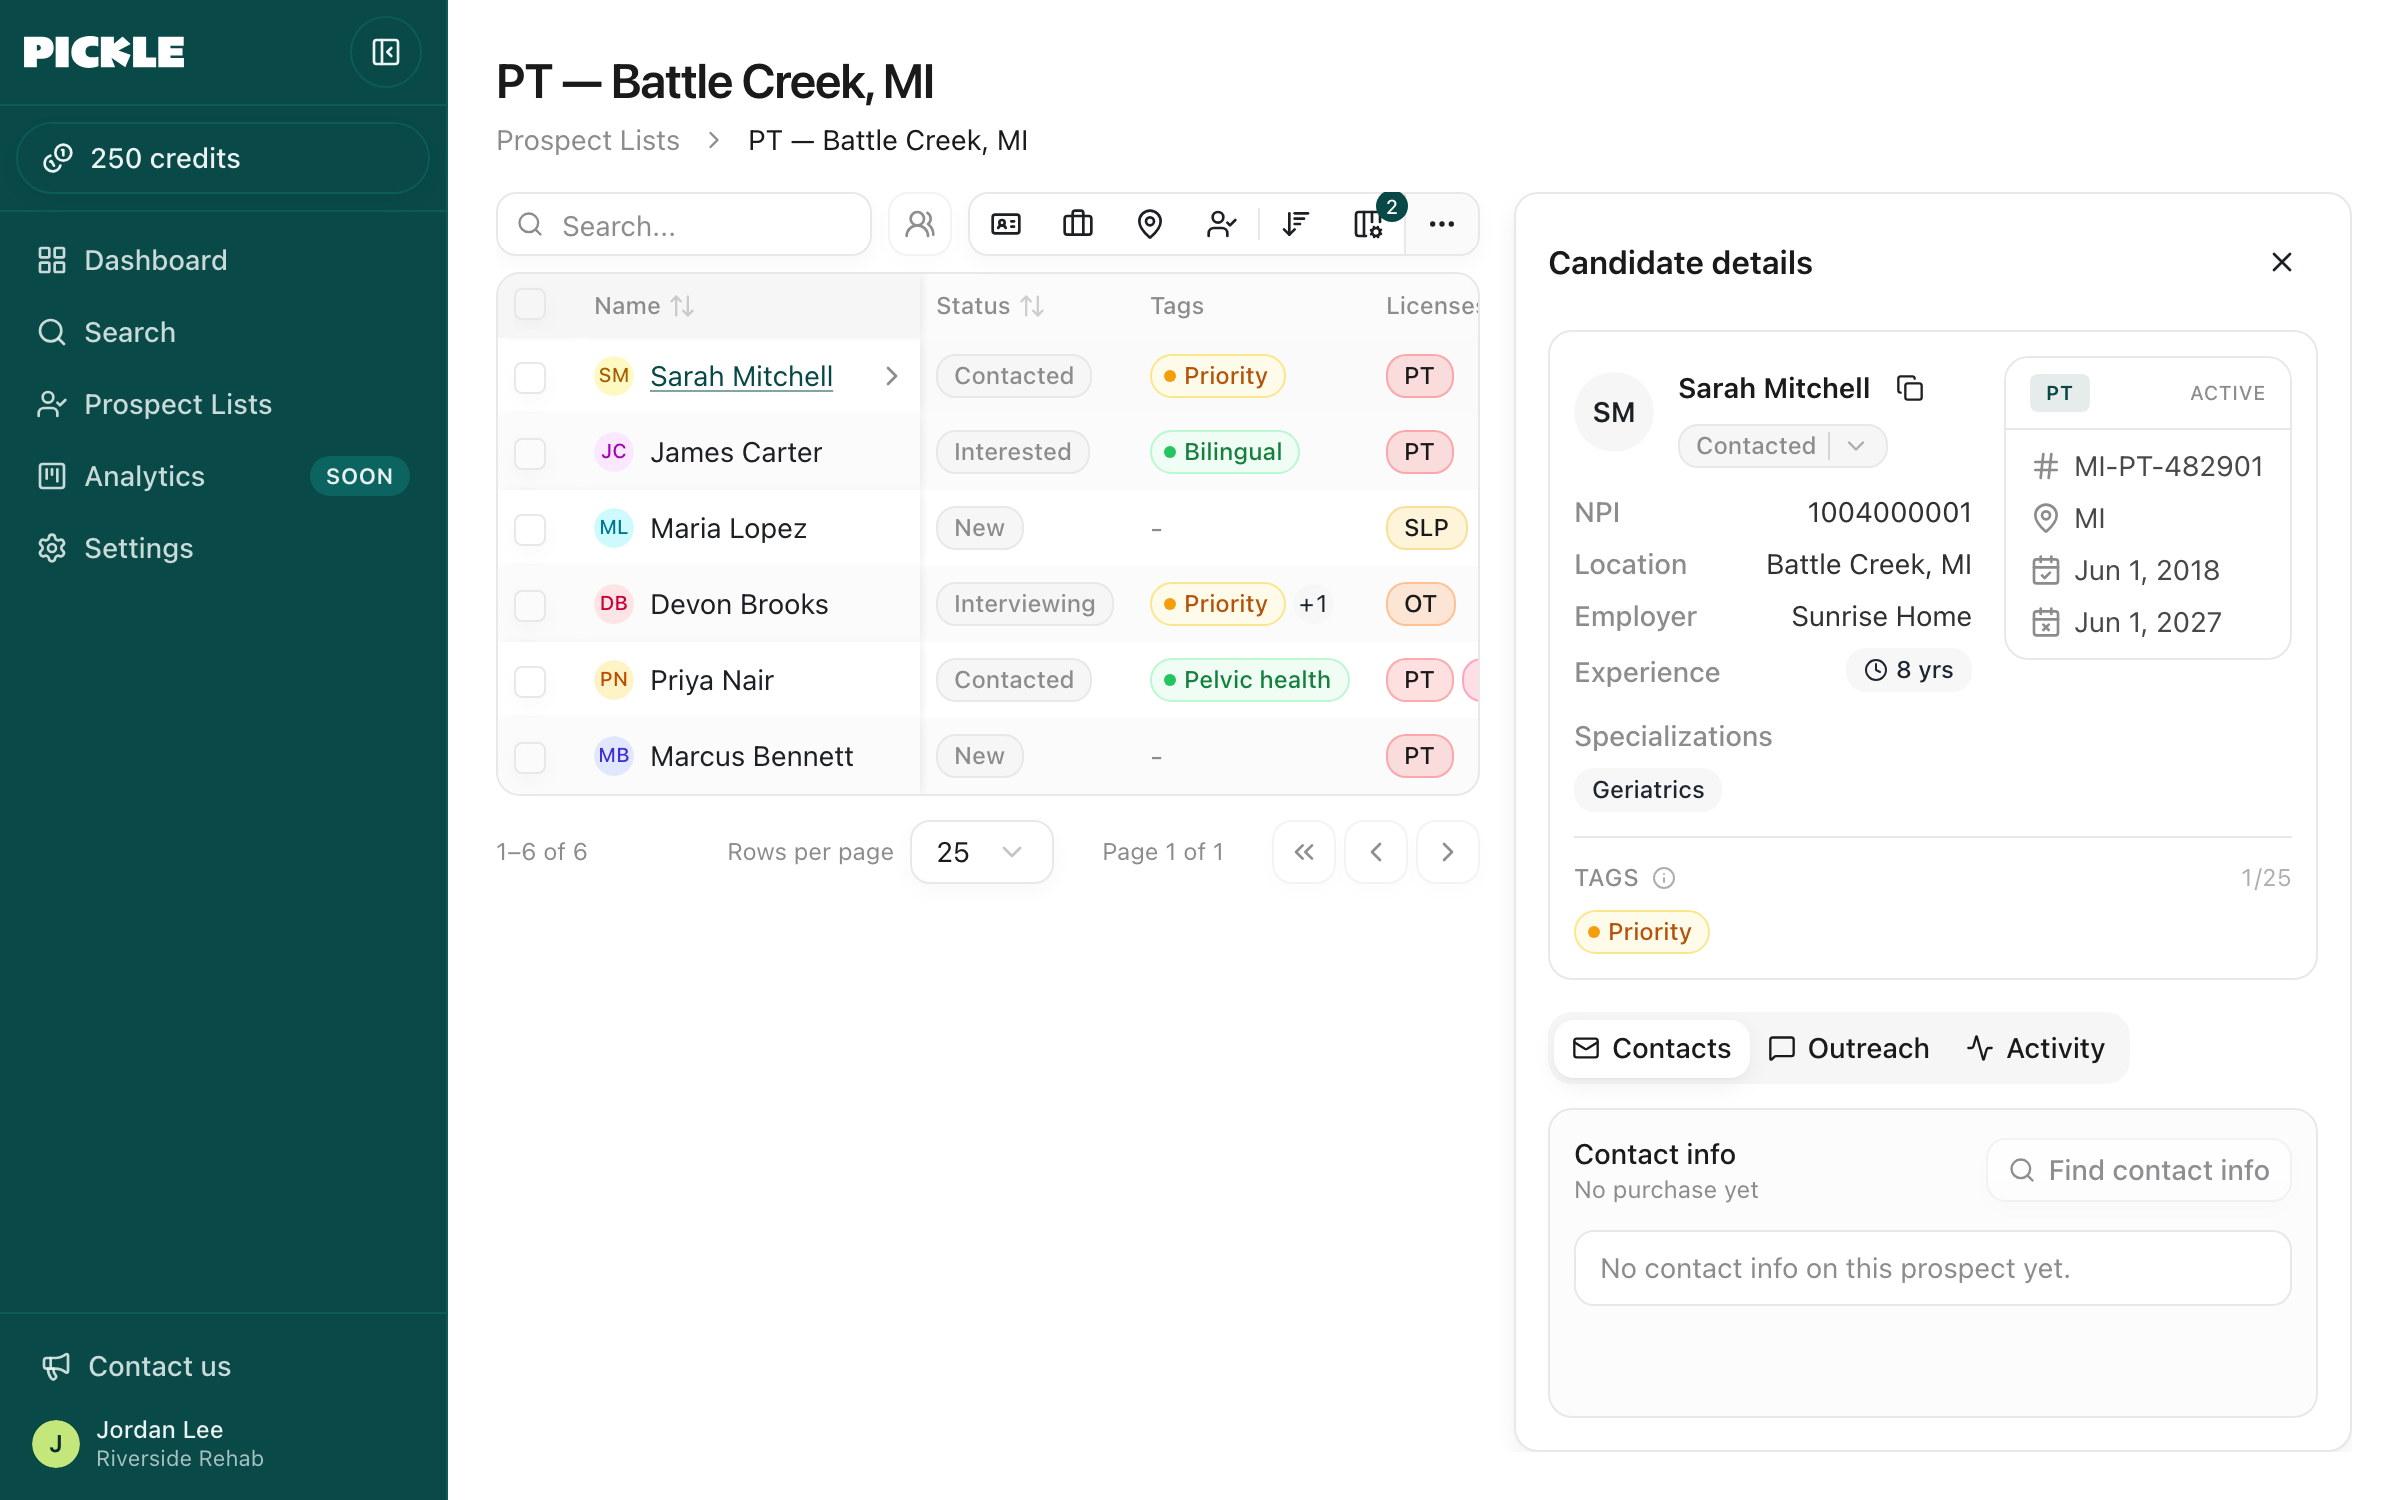2400x1500 pixels.
Task: Check the Sarah Mitchell row checkbox
Action: [x=530, y=377]
